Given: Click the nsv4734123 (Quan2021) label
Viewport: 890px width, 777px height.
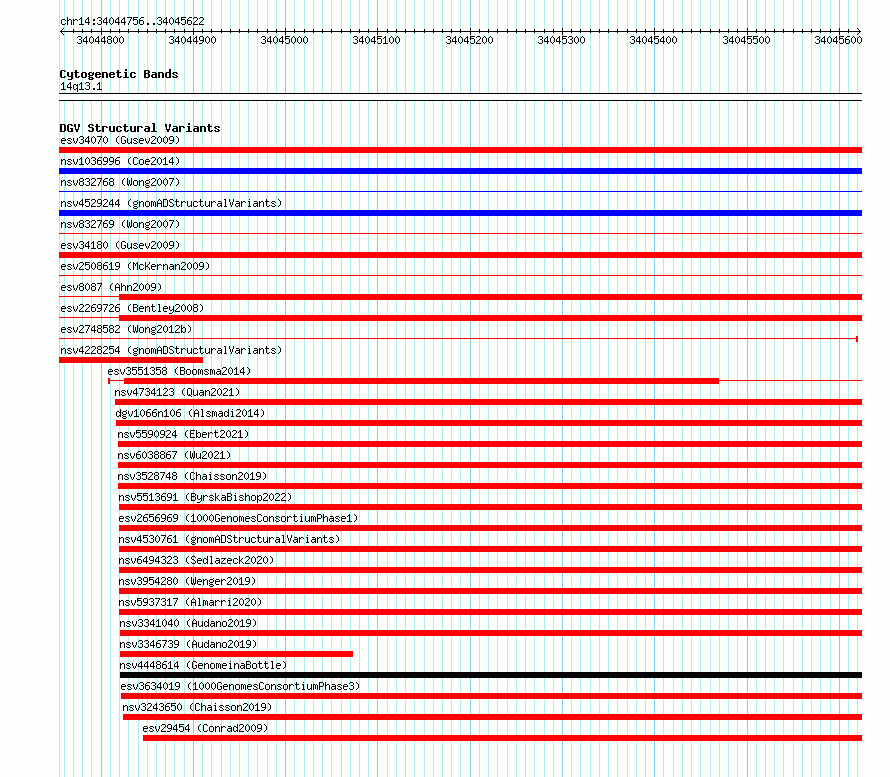Looking at the screenshot, I should (177, 392).
